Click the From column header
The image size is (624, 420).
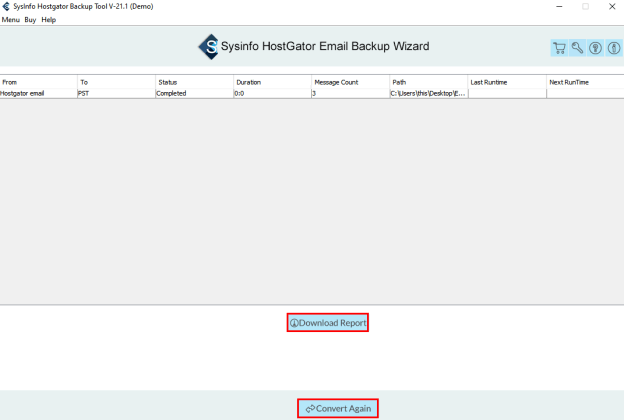click(x=38, y=82)
